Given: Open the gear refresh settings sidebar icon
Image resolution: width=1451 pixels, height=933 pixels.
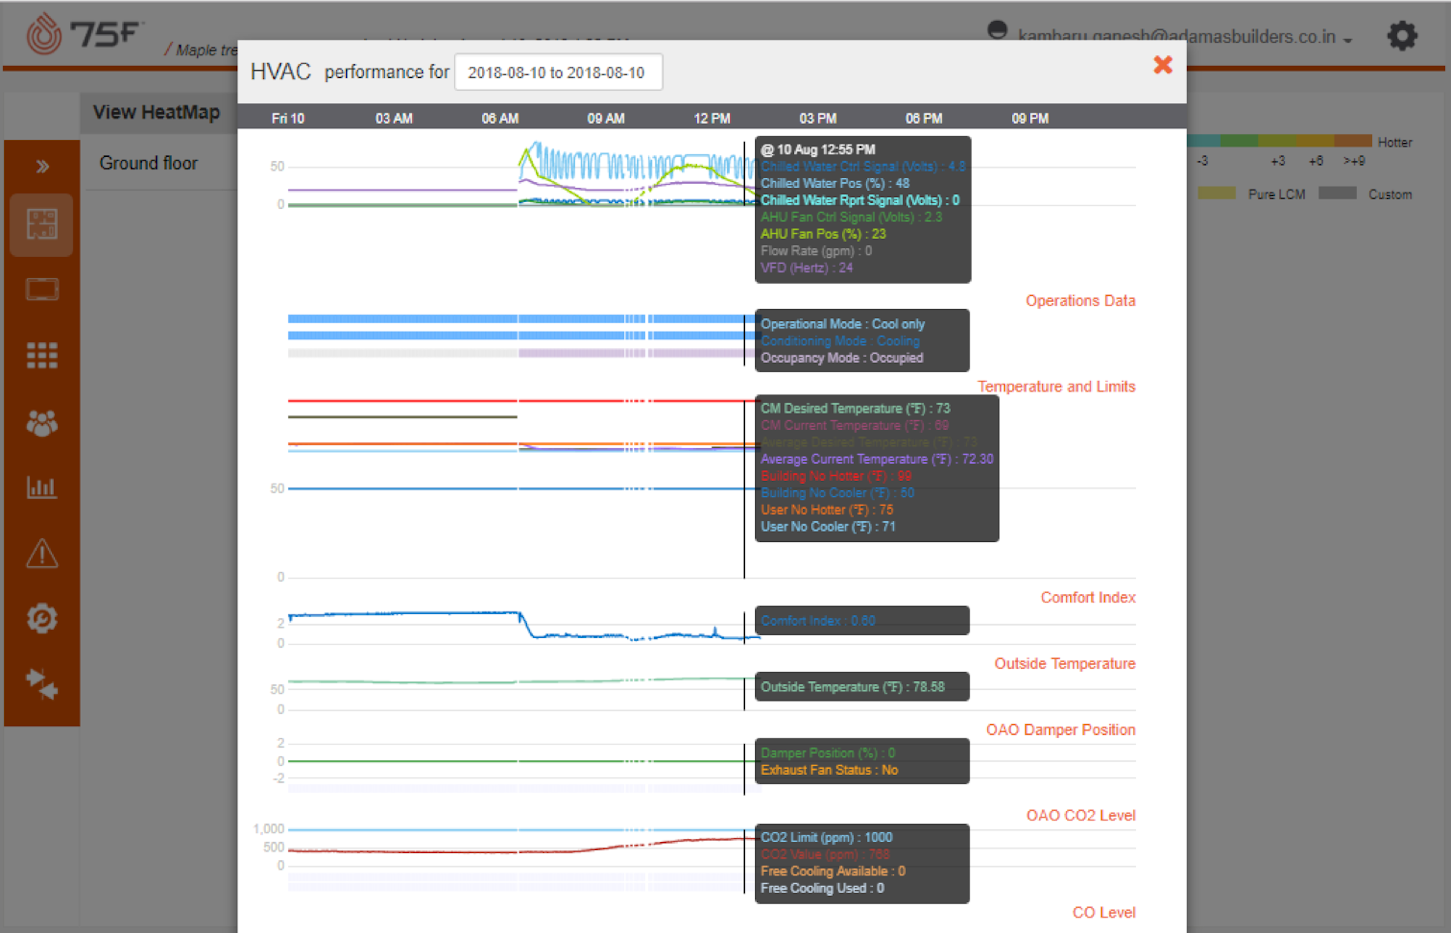Looking at the screenshot, I should (42, 619).
